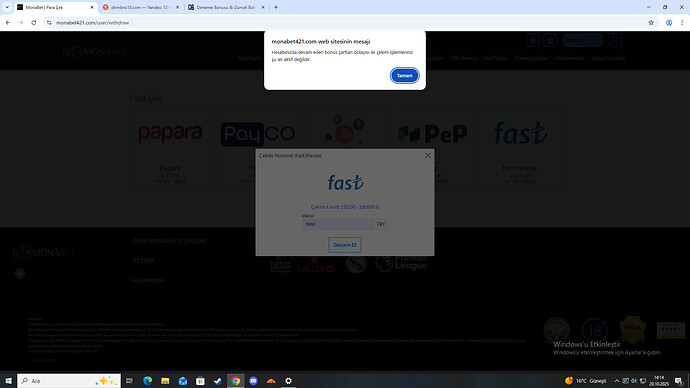This screenshot has width=690, height=388.
Task: Open the Kod Talep menu item
Action: coord(495,58)
